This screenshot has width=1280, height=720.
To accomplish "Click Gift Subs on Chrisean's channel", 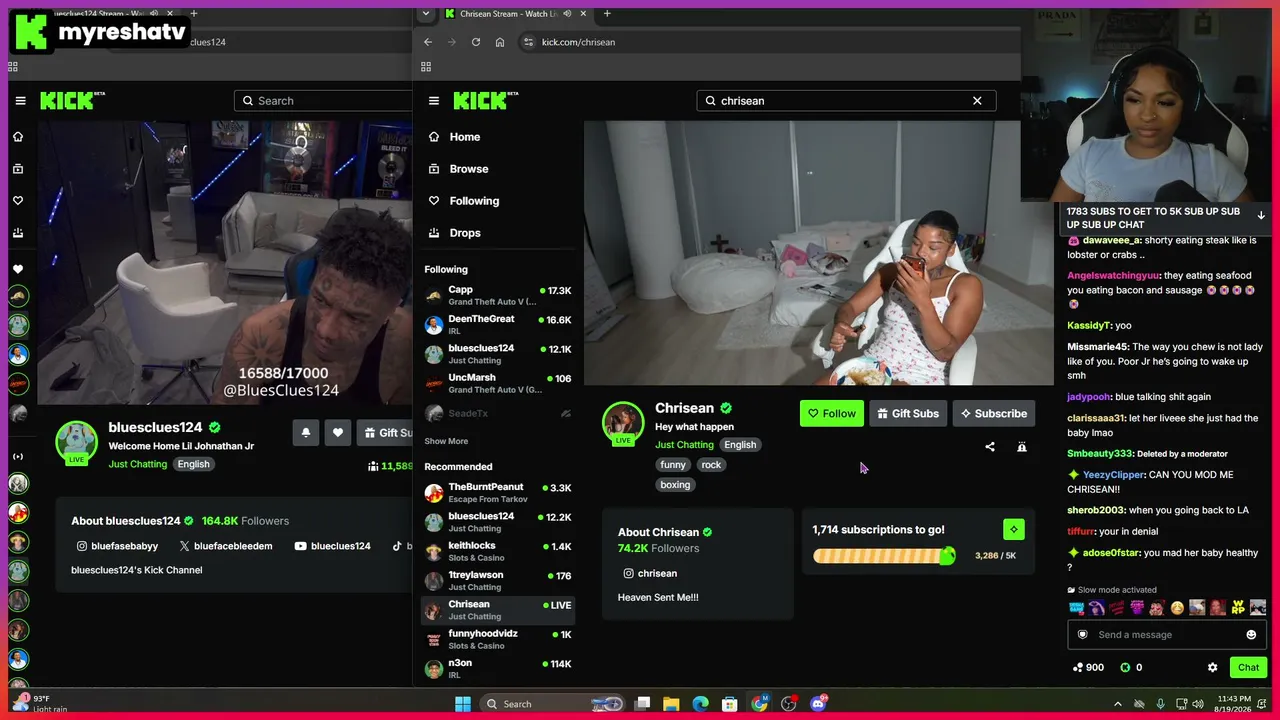I will coord(908,414).
